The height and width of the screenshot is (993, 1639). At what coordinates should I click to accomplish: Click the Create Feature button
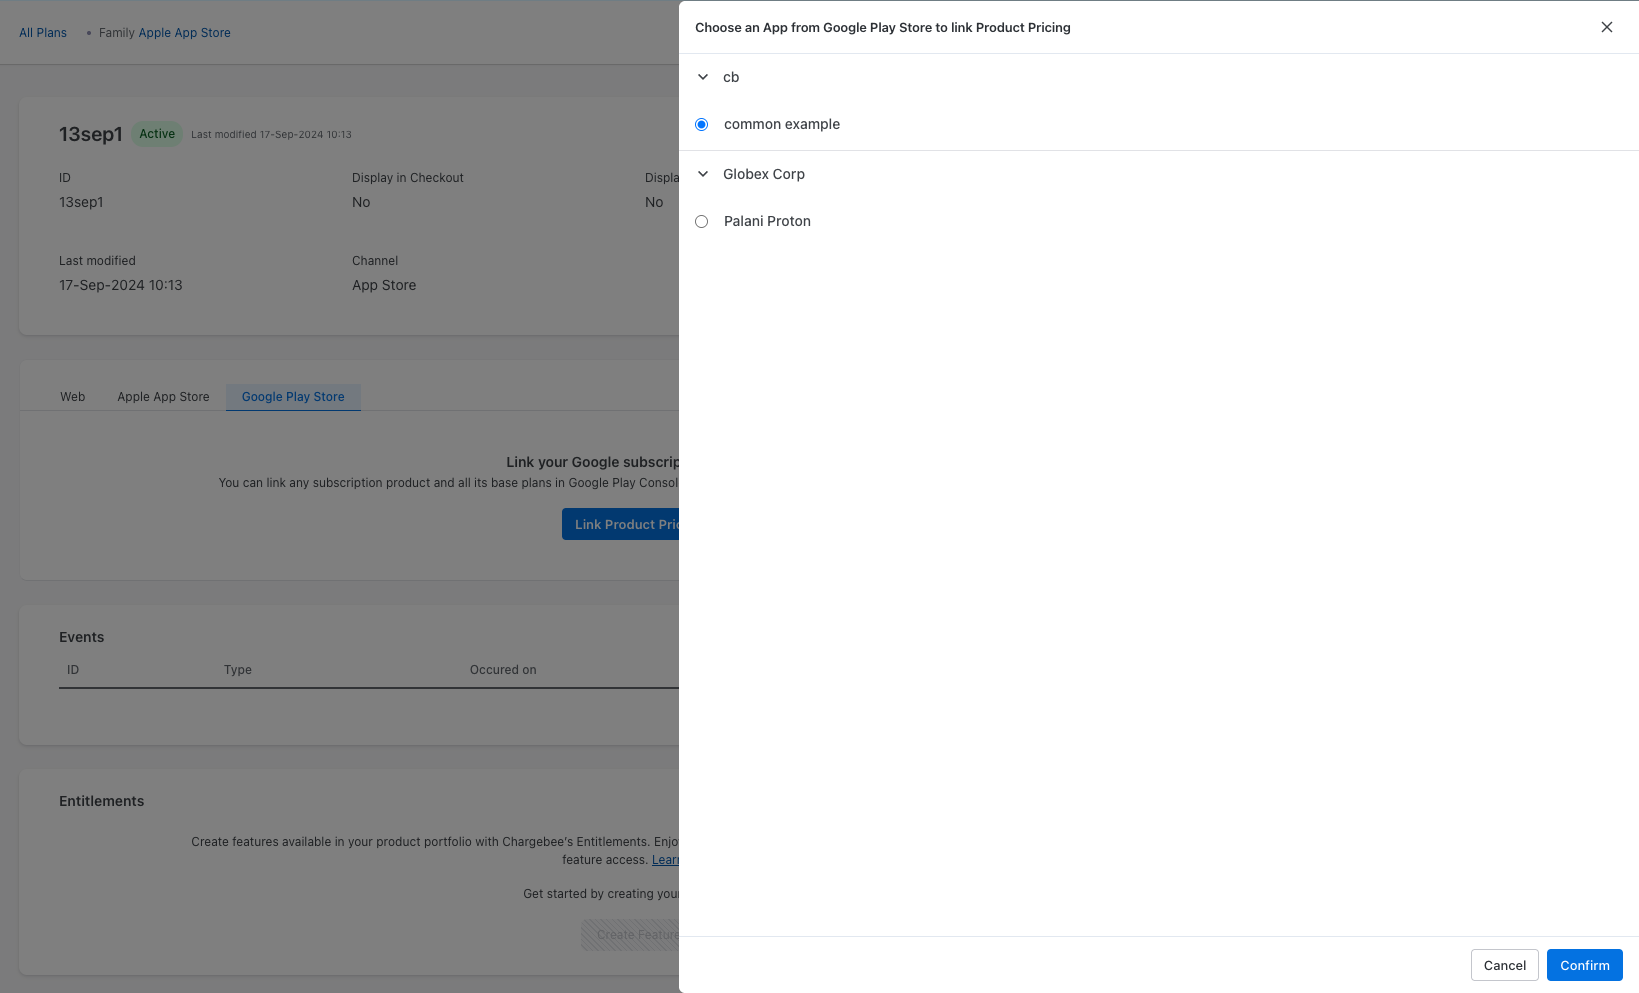pos(631,935)
